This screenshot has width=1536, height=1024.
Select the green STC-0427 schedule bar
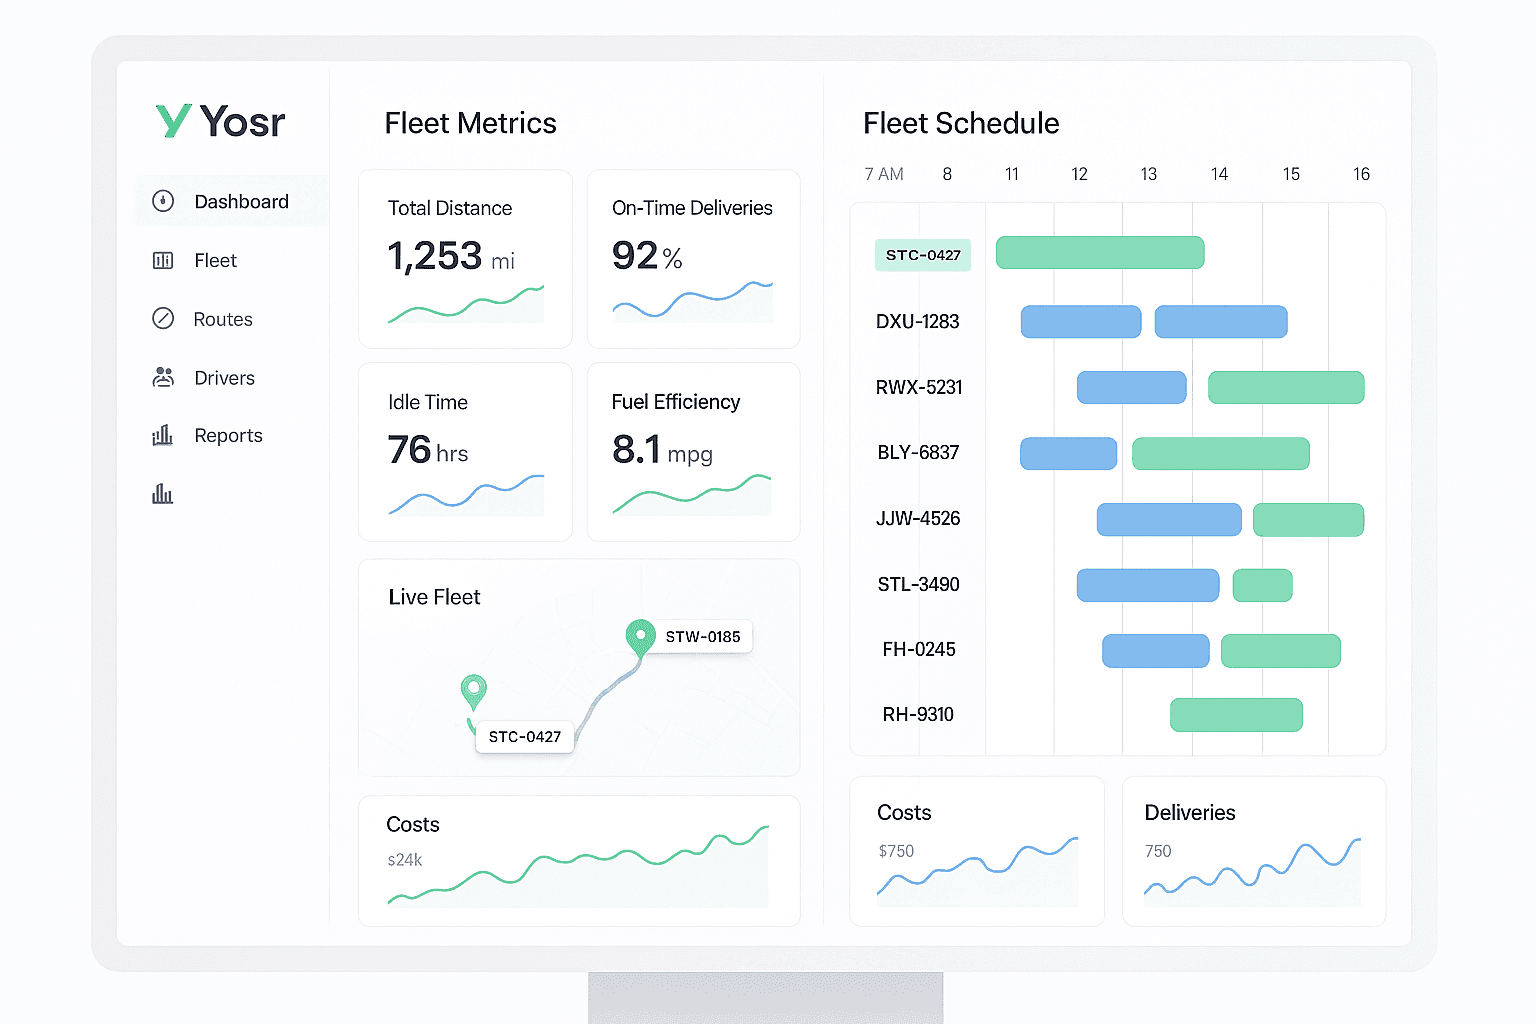click(x=1100, y=253)
